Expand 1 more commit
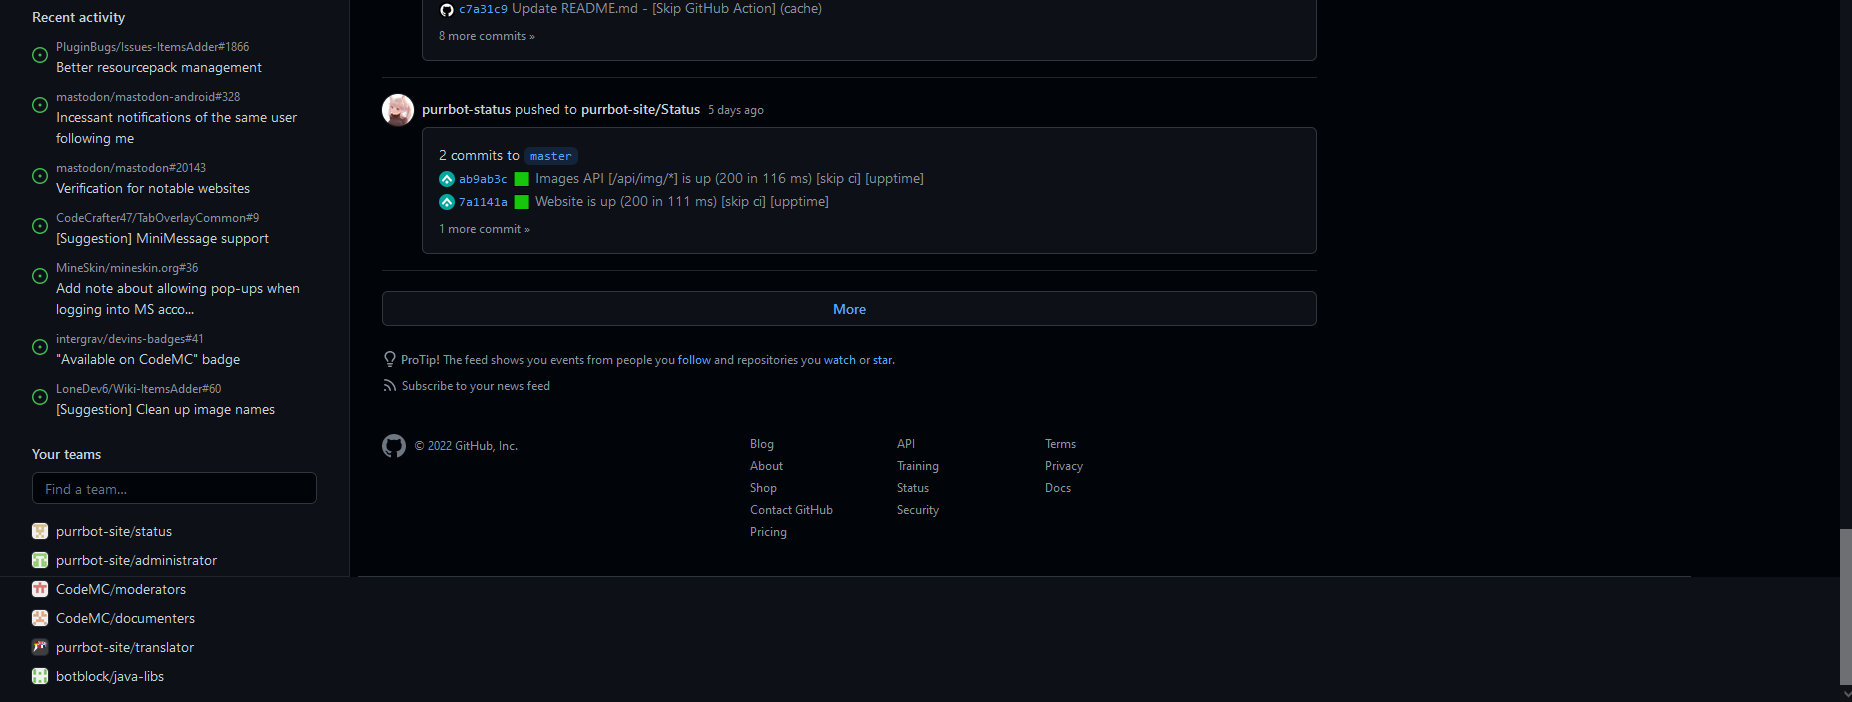This screenshot has width=1852, height=702. pyautogui.click(x=484, y=229)
